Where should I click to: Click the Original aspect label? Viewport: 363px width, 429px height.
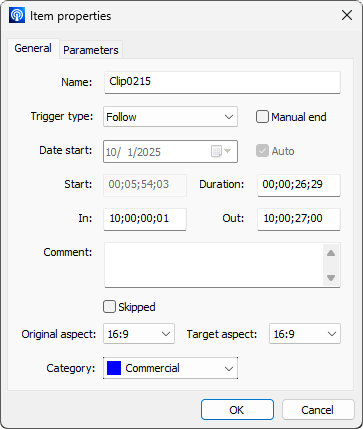59,334
